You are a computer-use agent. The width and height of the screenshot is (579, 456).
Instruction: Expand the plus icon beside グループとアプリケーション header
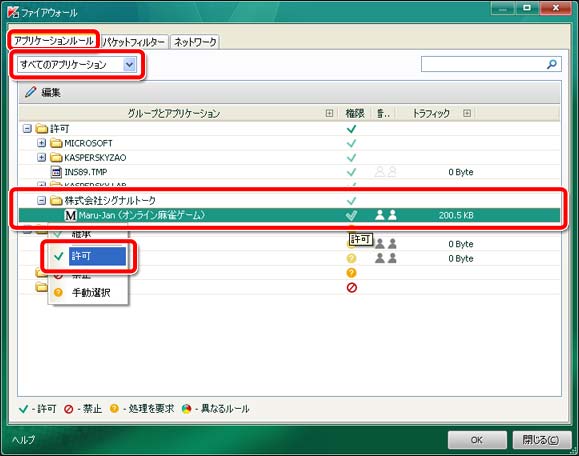329,113
